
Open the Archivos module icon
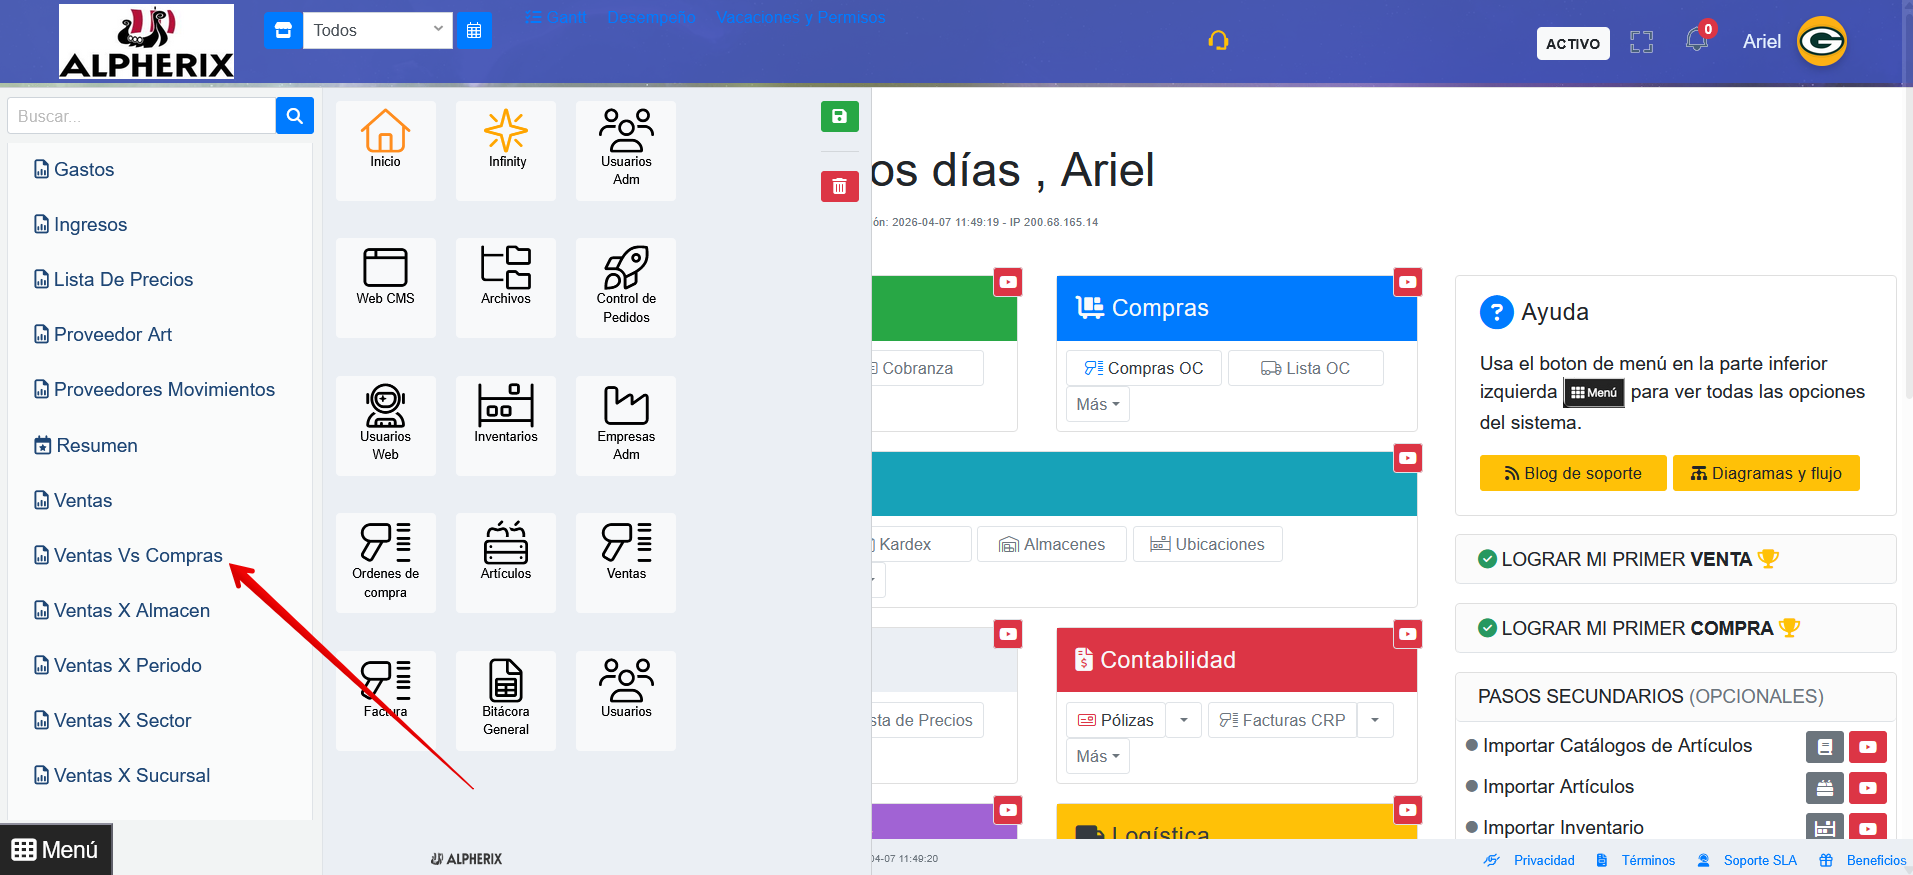(506, 277)
